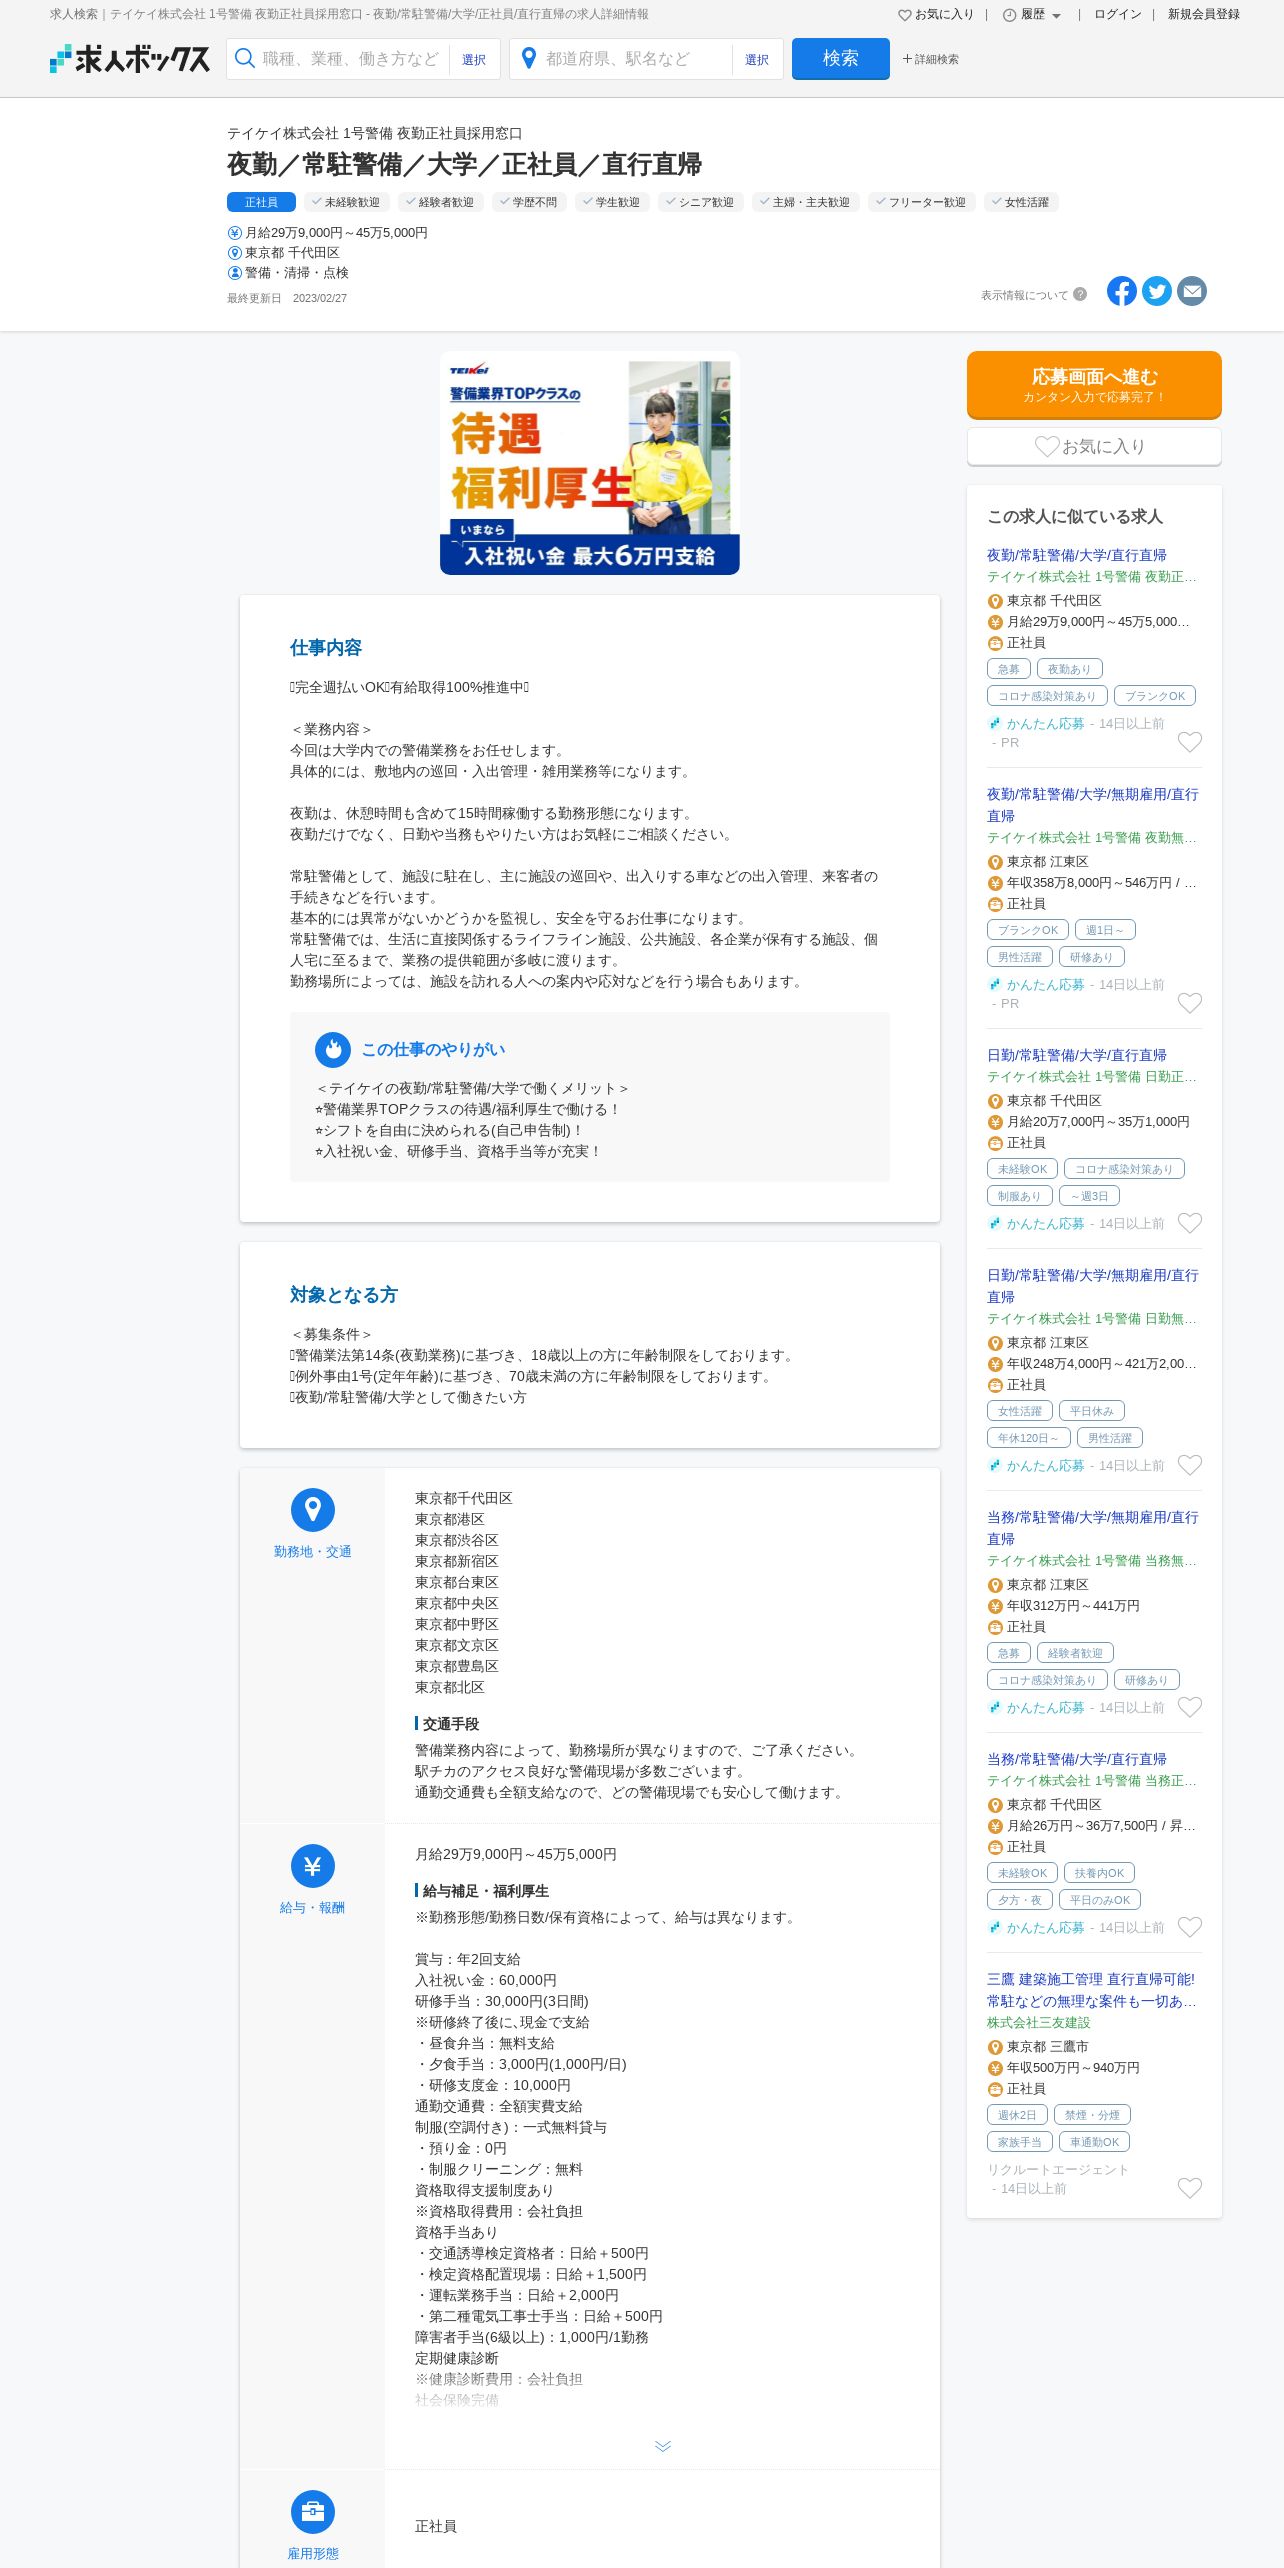This screenshot has width=1284, height=2568.
Task: Favorite the 夜勤/常駐警備/大学/直行直帰 similar job
Action: pyautogui.click(x=1190, y=742)
